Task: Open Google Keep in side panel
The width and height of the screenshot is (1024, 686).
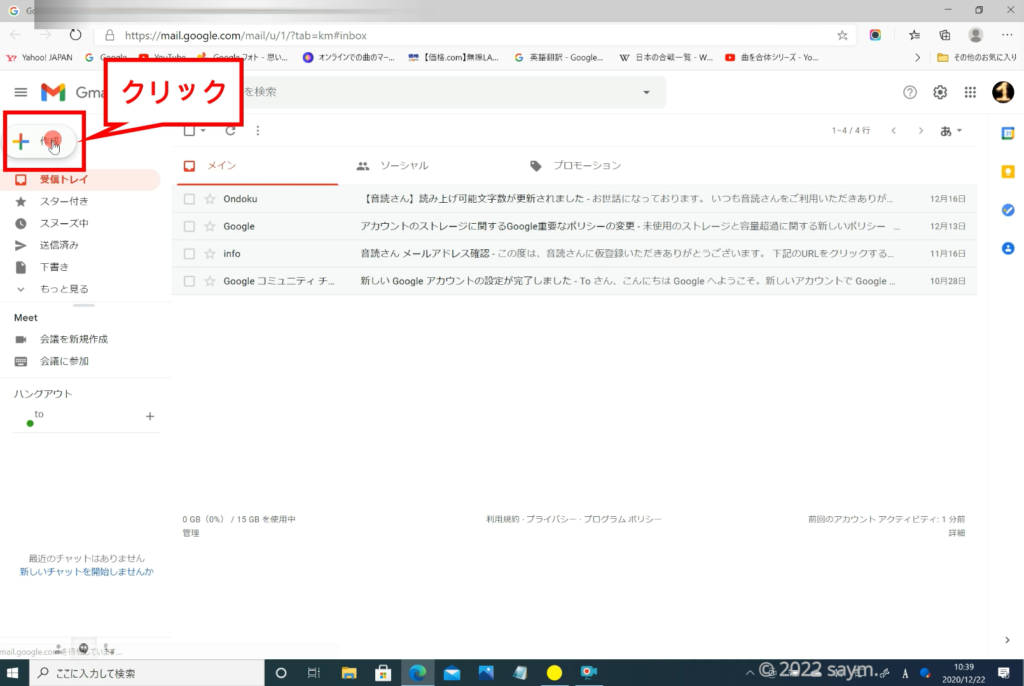Action: pos(1007,171)
